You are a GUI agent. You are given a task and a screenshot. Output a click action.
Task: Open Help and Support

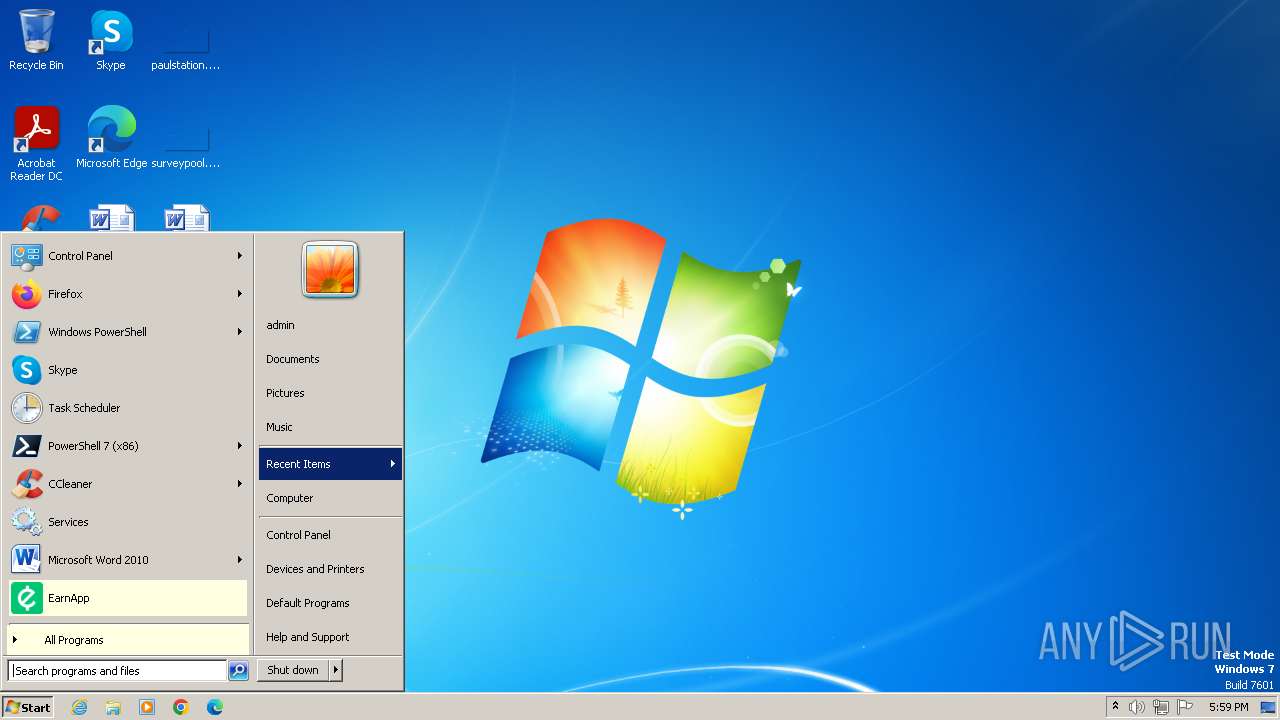(x=330, y=637)
